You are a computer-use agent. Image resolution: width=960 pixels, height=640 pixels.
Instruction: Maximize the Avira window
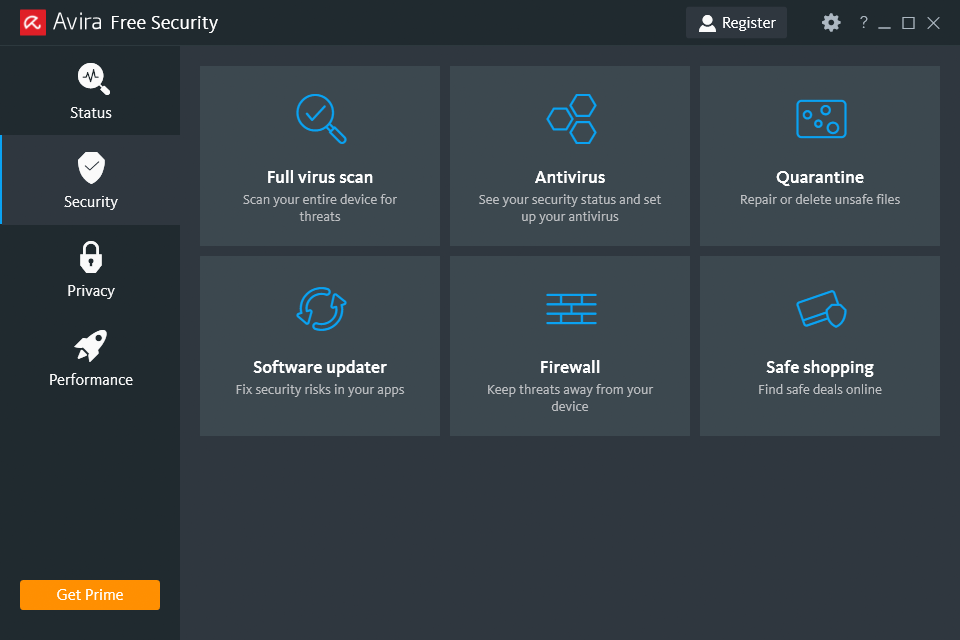point(909,23)
